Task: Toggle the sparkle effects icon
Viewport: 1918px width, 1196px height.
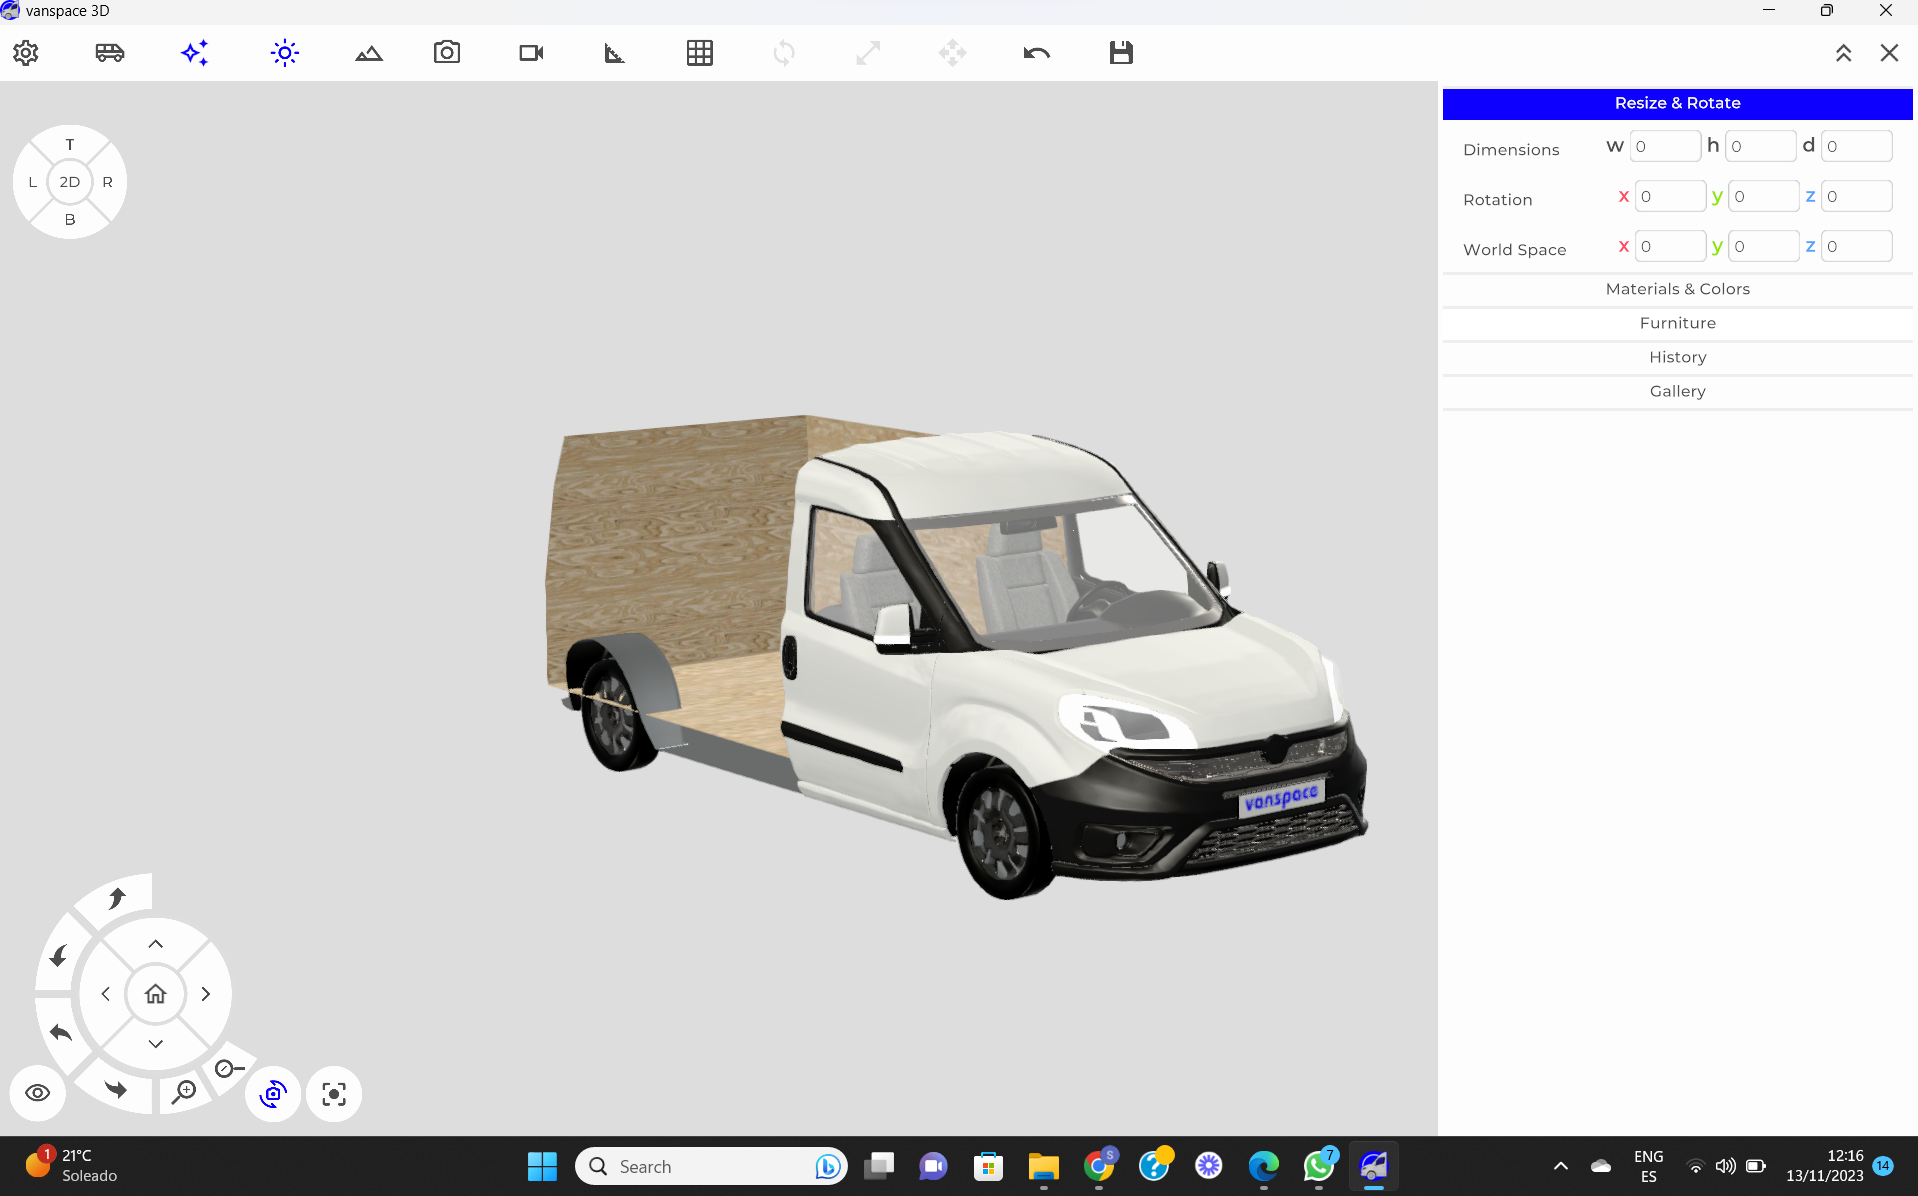Action: 195,53
